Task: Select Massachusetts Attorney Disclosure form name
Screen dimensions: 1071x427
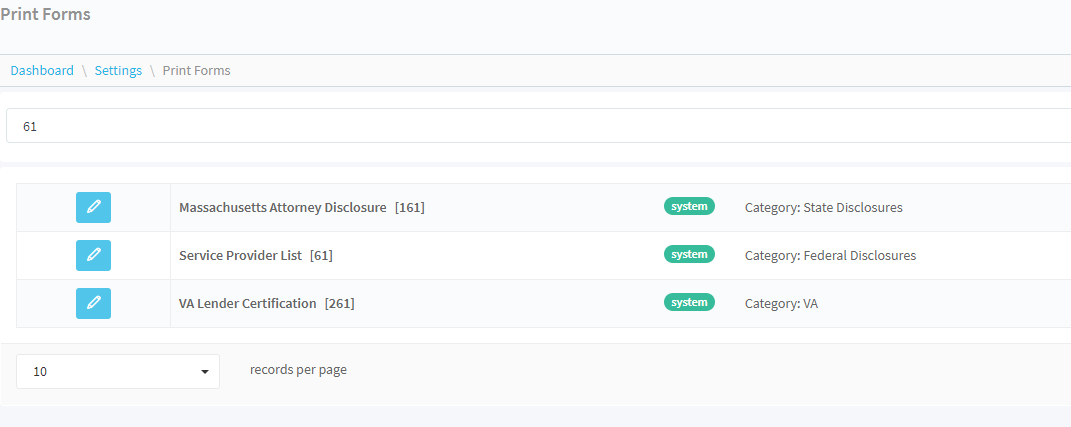Action: [282, 208]
